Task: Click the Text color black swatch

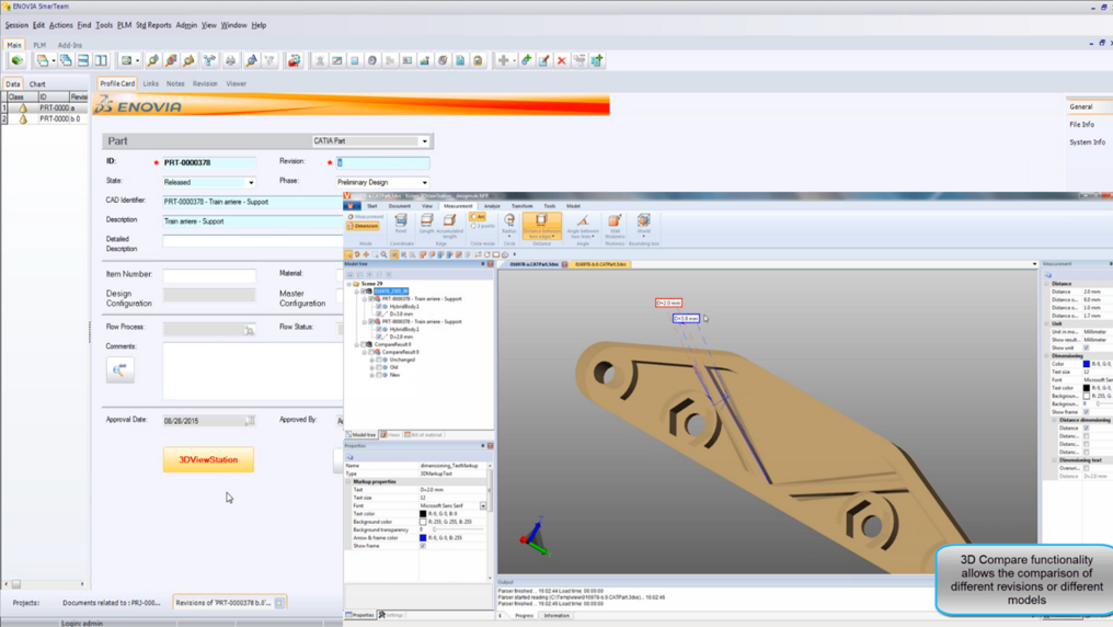Action: [423, 513]
